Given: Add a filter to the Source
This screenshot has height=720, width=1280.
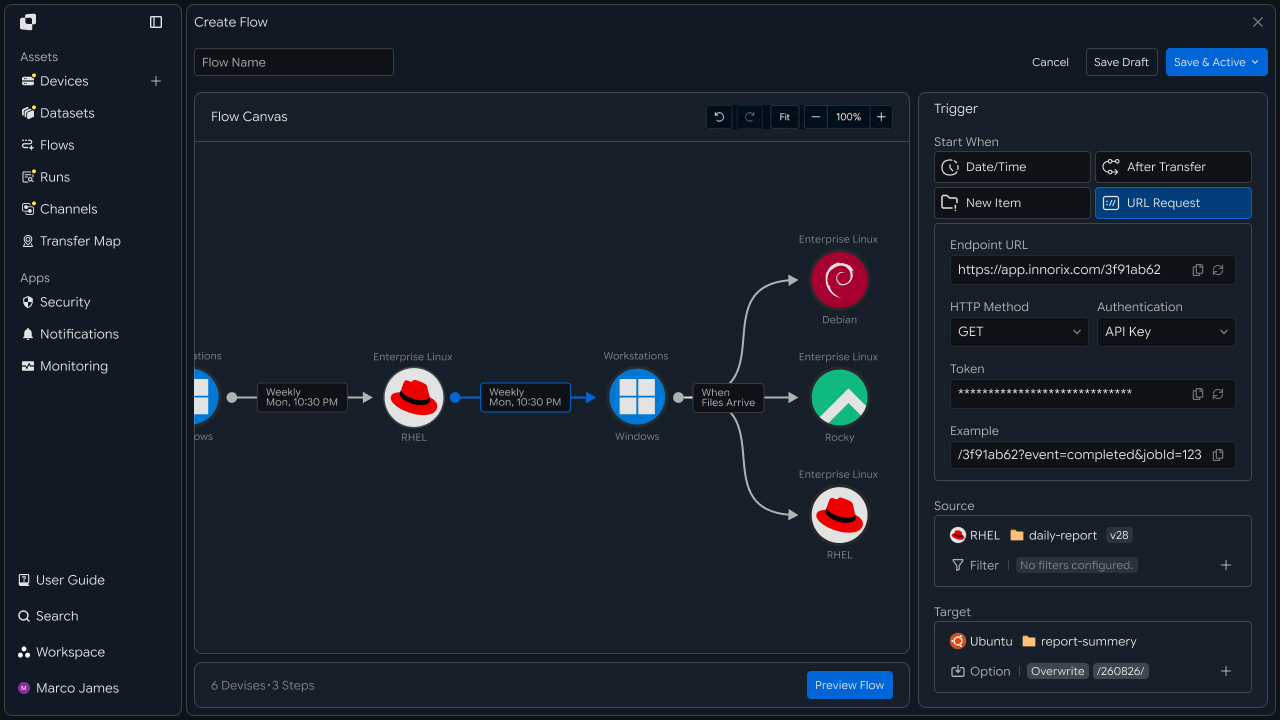Looking at the screenshot, I should (1226, 565).
